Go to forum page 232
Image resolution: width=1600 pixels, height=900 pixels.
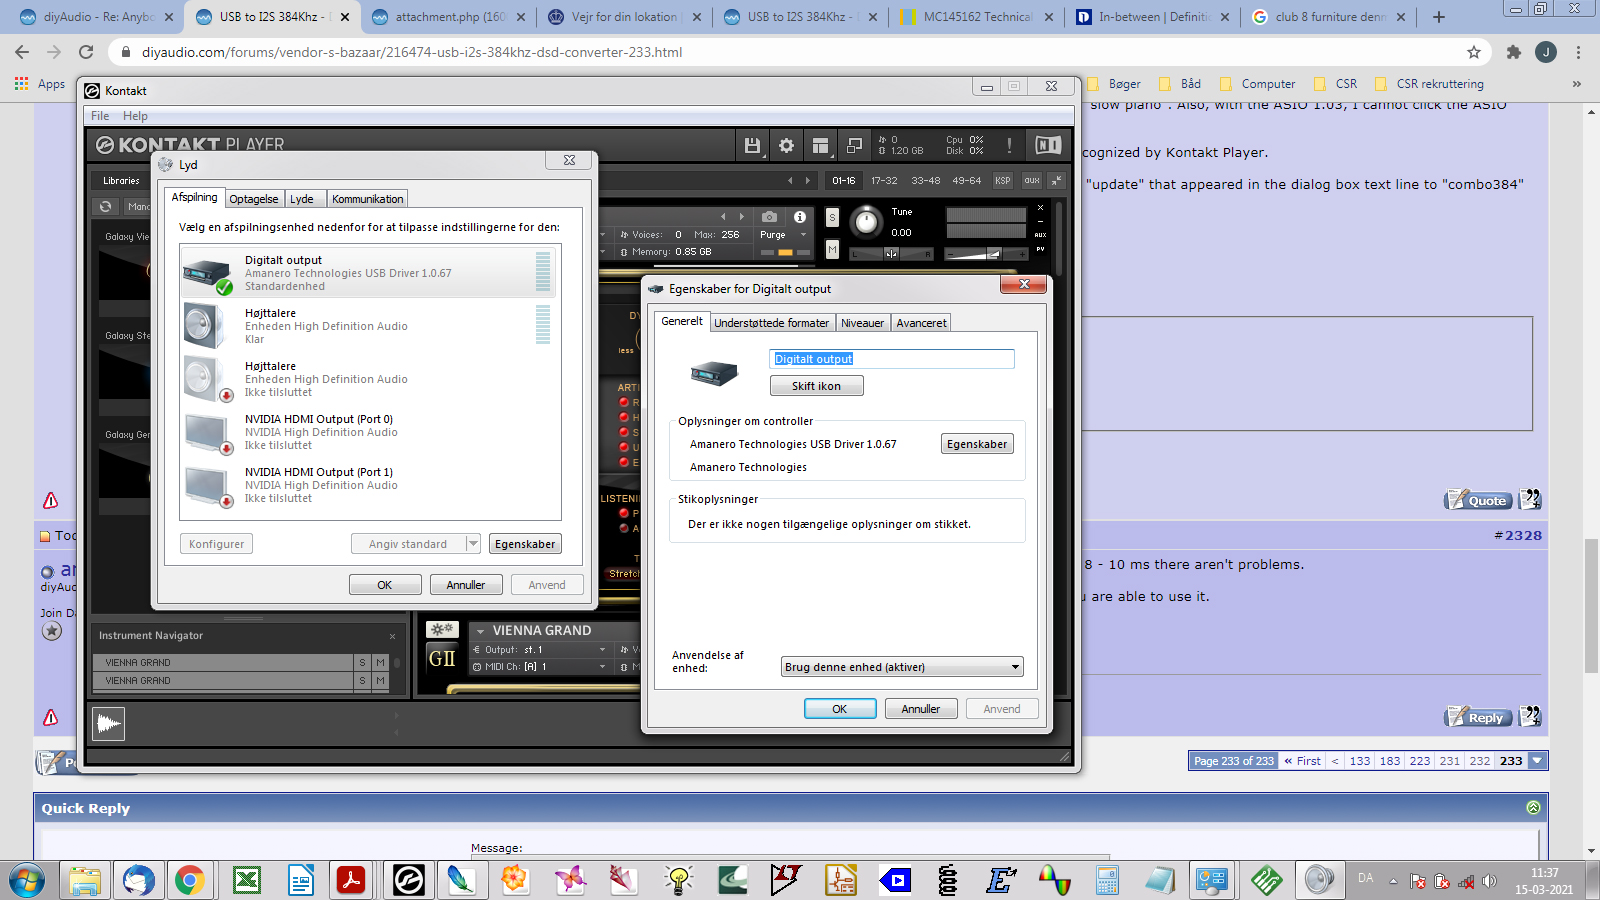1480,761
